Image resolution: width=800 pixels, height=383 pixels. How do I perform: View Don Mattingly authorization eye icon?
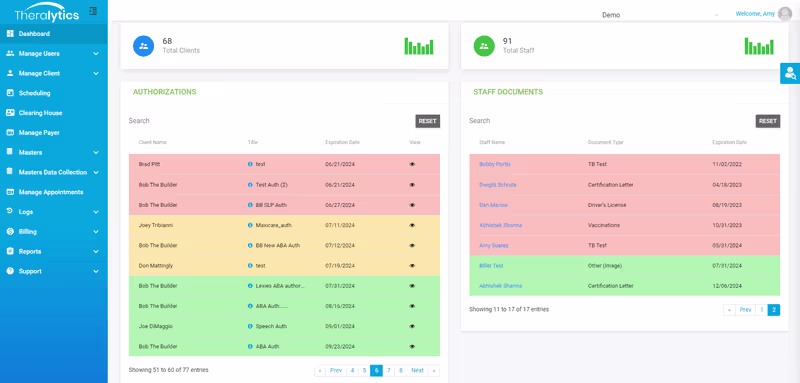click(412, 266)
